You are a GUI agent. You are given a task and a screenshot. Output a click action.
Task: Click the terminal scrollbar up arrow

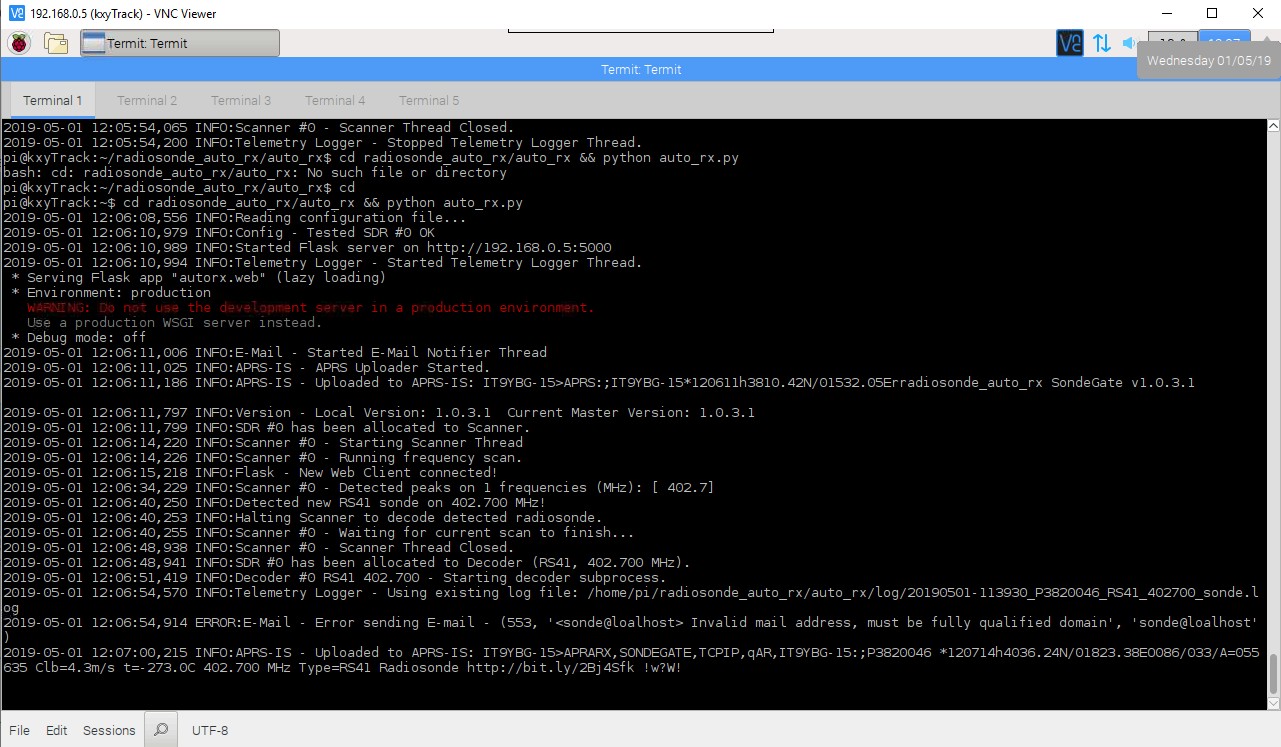1273,127
